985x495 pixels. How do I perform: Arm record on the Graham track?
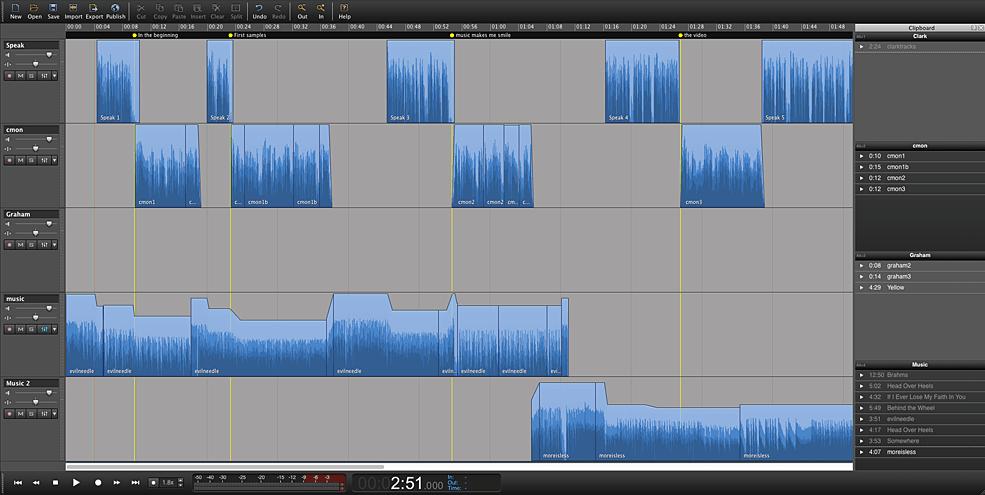pyautogui.click(x=9, y=245)
